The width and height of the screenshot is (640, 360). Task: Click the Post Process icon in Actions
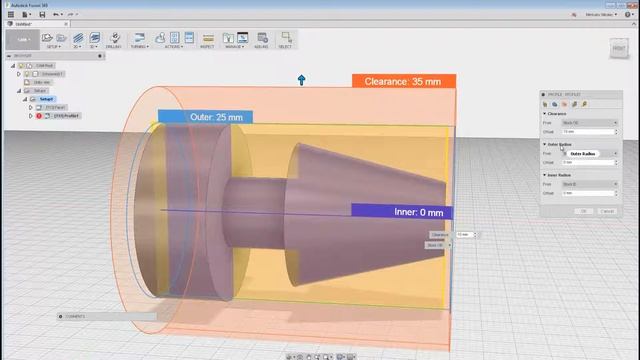tap(175, 38)
